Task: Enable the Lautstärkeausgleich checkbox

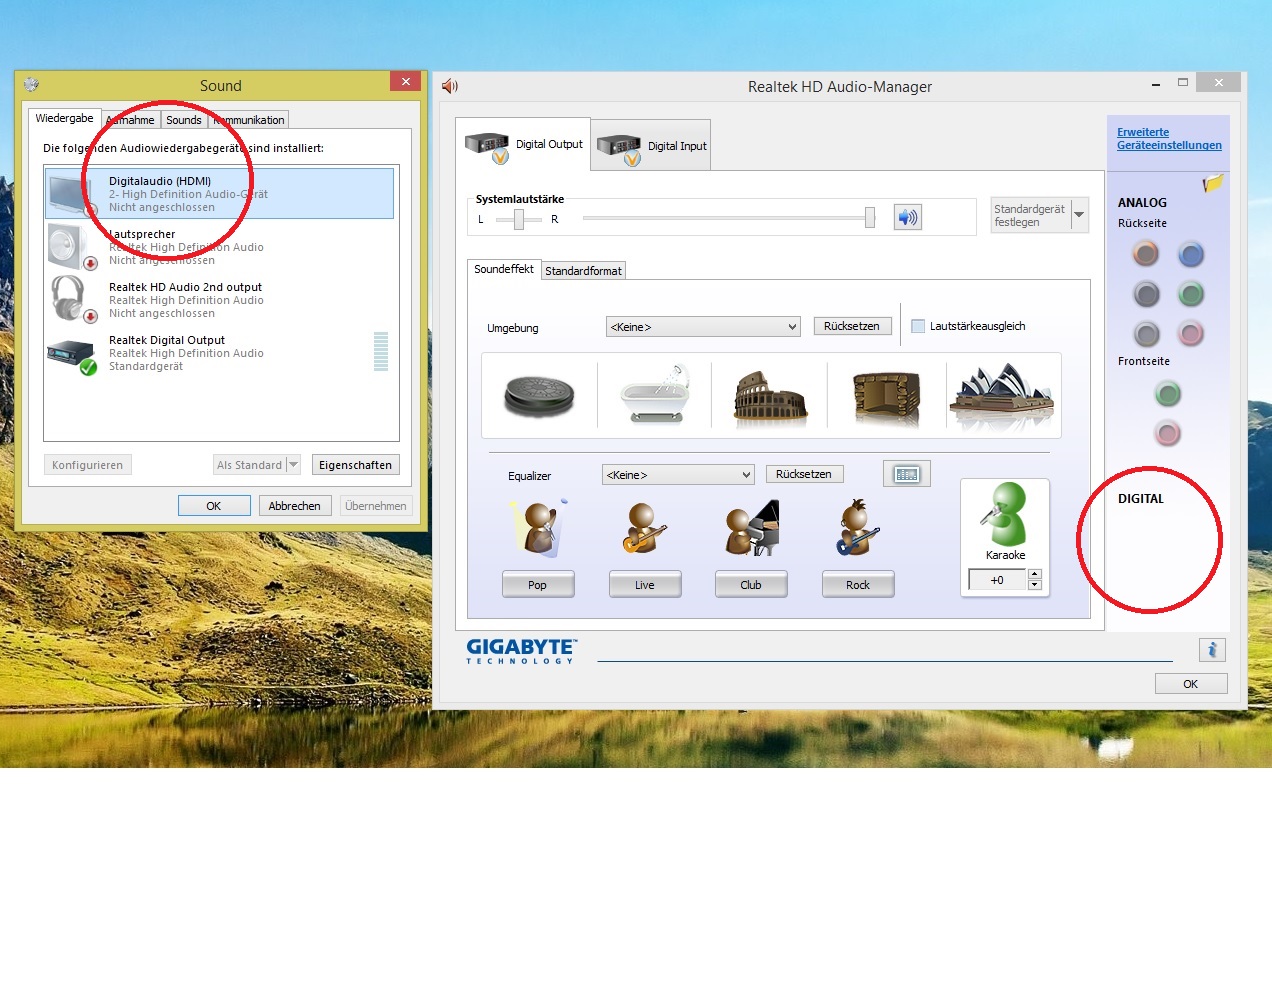Action: (918, 326)
